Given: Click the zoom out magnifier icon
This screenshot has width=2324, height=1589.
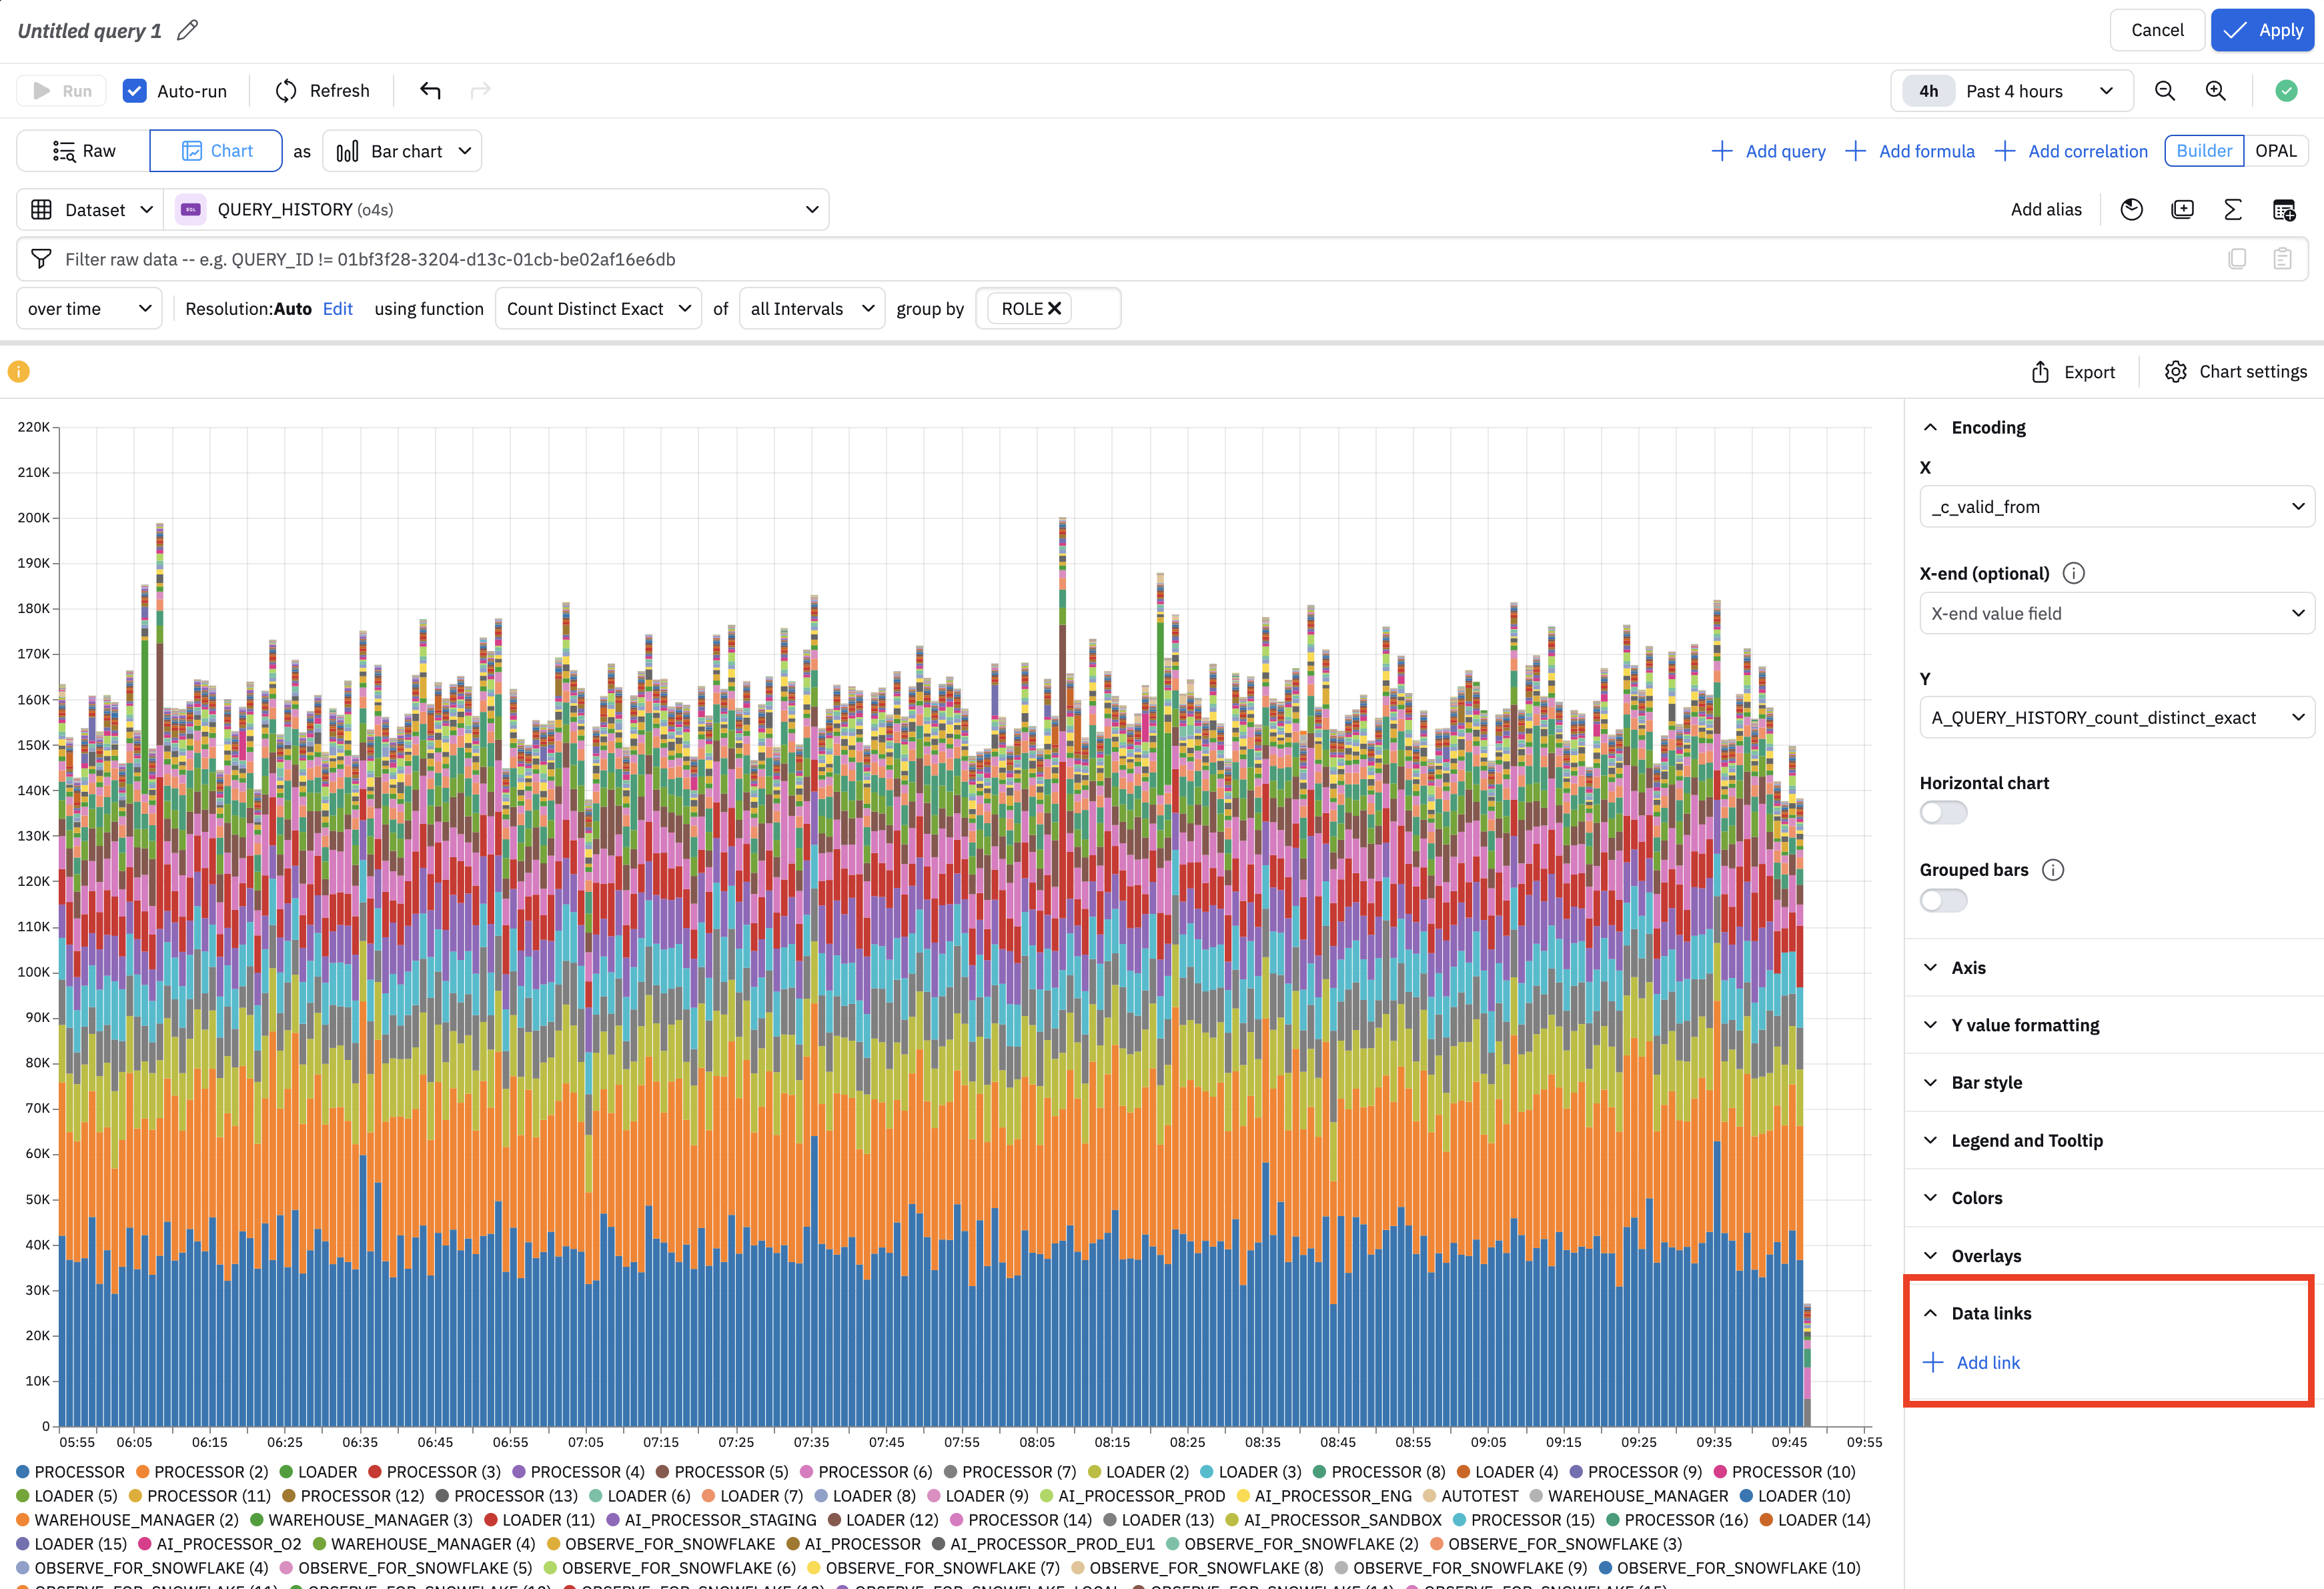Looking at the screenshot, I should (x=2165, y=91).
